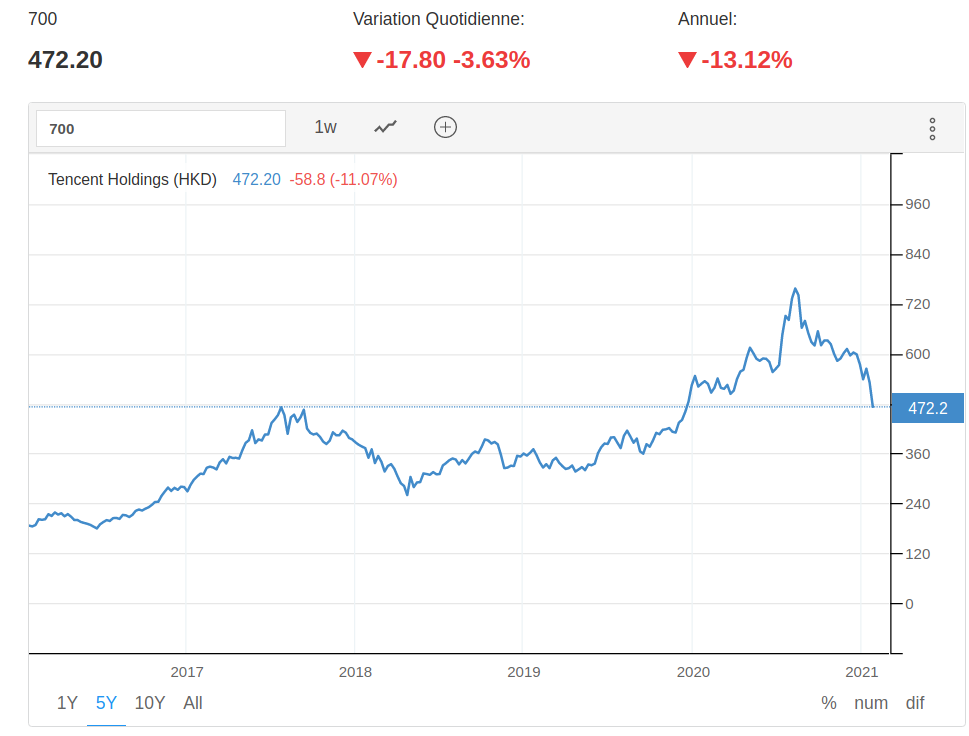This screenshot has width=969, height=736.
Task: Show All historical data range
Action: point(193,703)
